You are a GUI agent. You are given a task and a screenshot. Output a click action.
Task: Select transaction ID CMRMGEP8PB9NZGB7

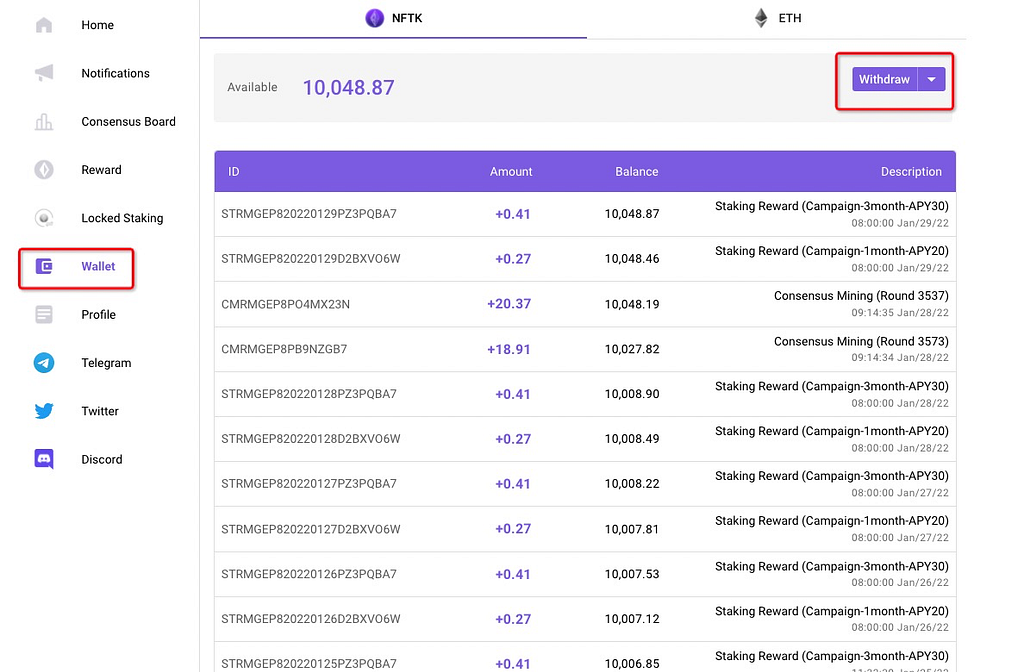click(x=284, y=349)
